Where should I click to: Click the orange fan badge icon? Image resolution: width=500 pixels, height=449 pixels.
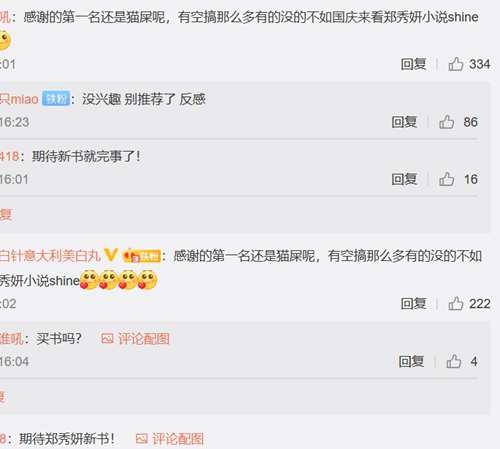(x=141, y=256)
